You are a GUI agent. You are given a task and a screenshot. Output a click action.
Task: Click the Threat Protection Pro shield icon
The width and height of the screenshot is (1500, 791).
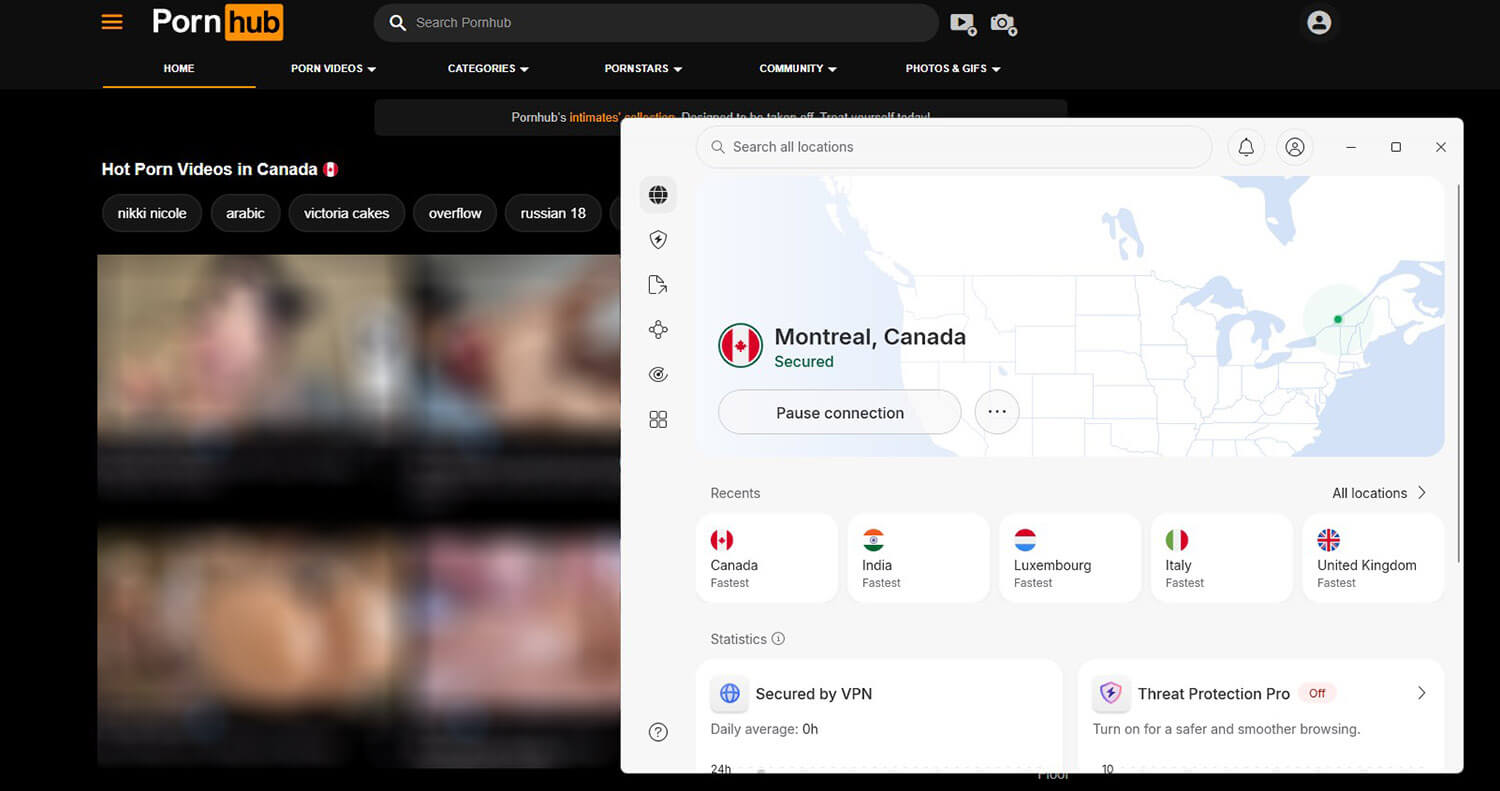[x=1111, y=693]
